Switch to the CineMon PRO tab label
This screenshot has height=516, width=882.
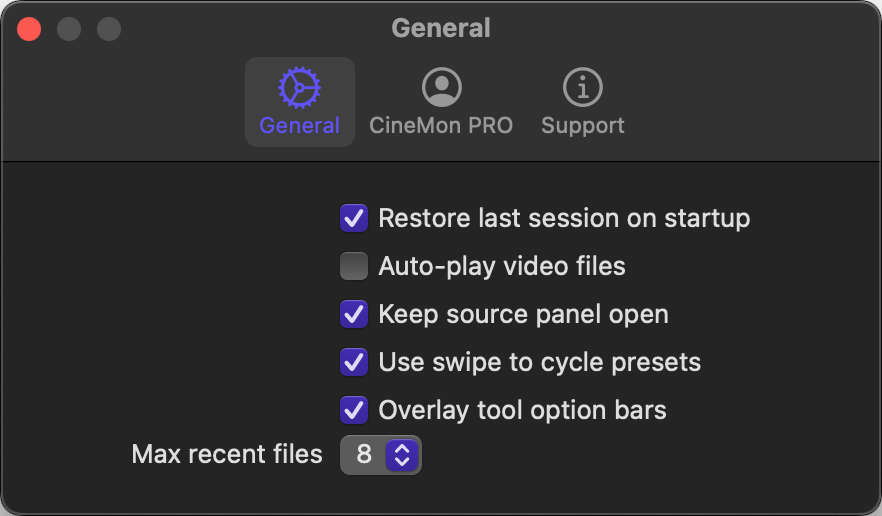click(441, 126)
